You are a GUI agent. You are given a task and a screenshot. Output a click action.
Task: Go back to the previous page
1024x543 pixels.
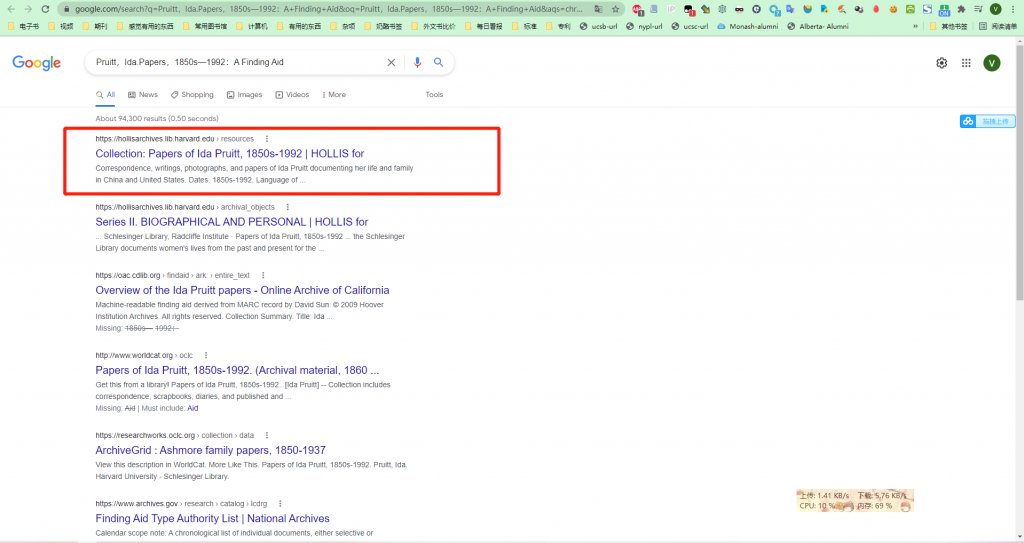[x=11, y=9]
